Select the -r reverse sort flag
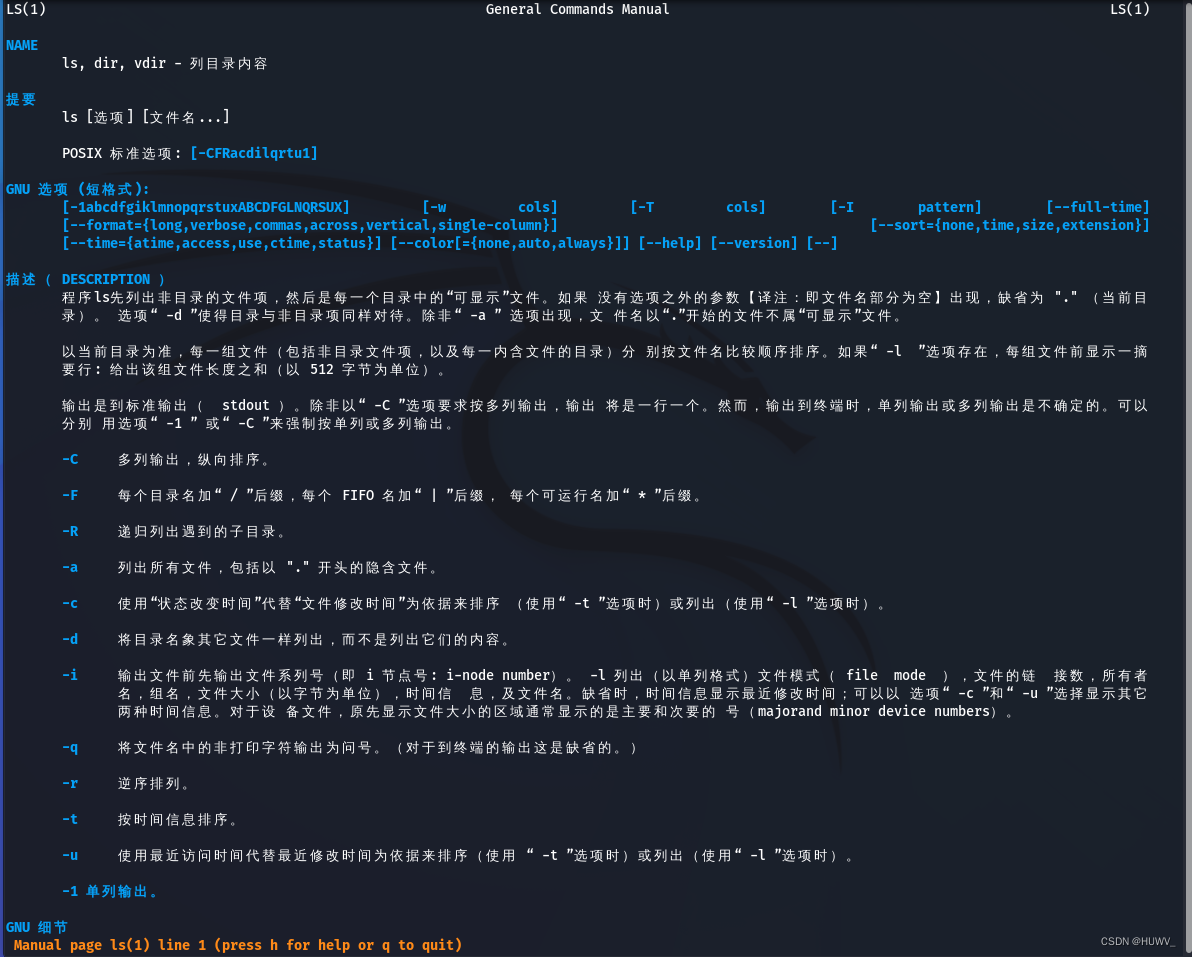Viewport: 1192px width, 957px height. [70, 783]
